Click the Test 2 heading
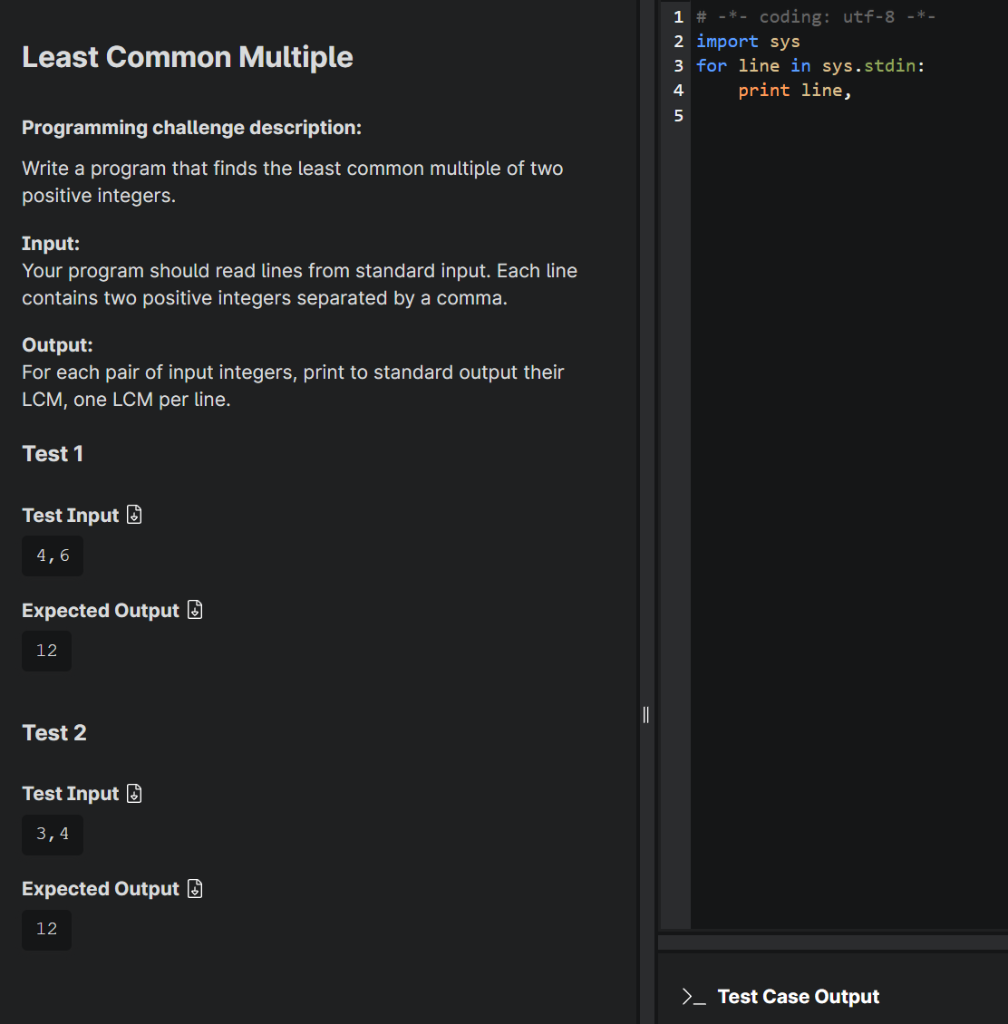Screen dimensions: 1008x1024 coord(53,732)
